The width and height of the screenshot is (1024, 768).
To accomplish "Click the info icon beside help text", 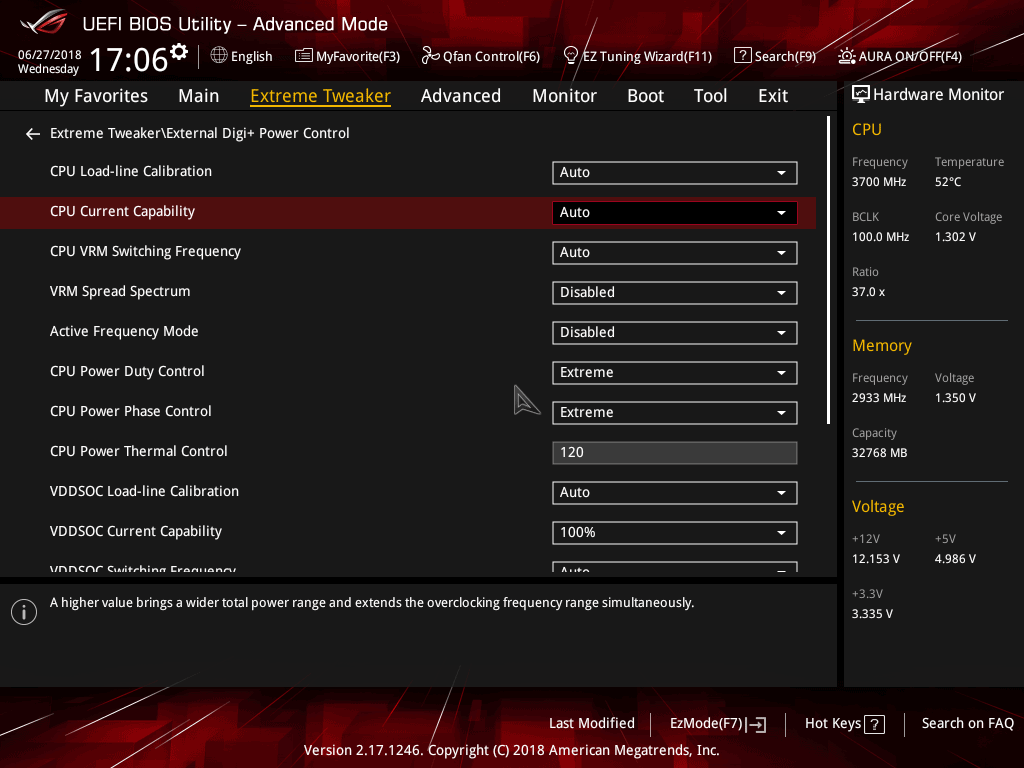I will pyautogui.click(x=24, y=612).
